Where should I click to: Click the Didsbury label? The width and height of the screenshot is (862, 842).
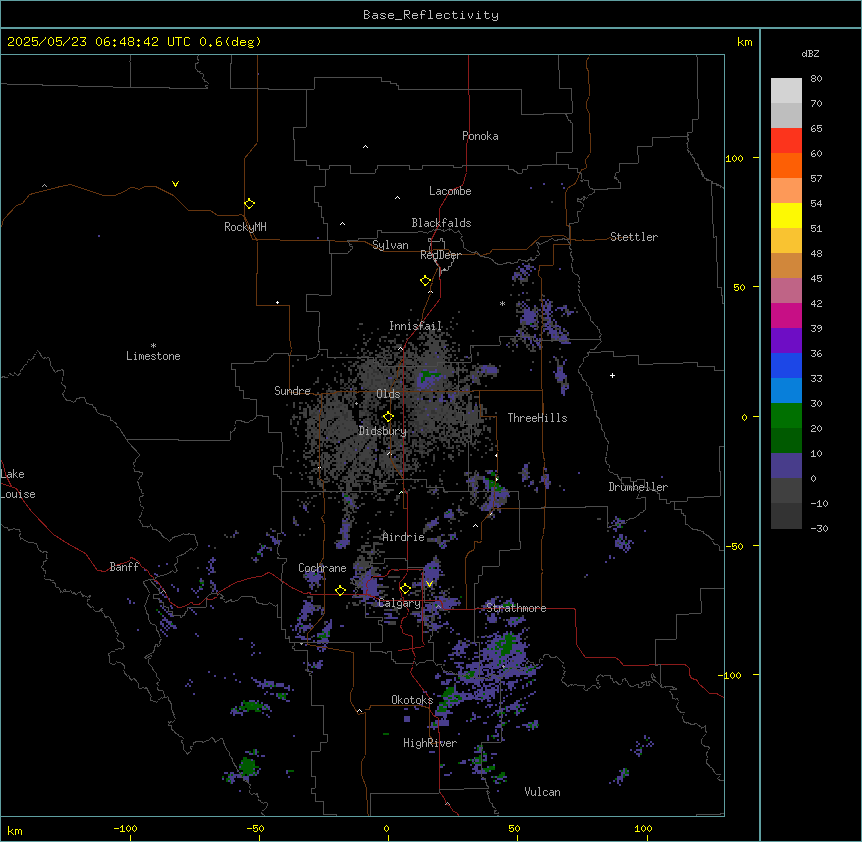tap(383, 431)
